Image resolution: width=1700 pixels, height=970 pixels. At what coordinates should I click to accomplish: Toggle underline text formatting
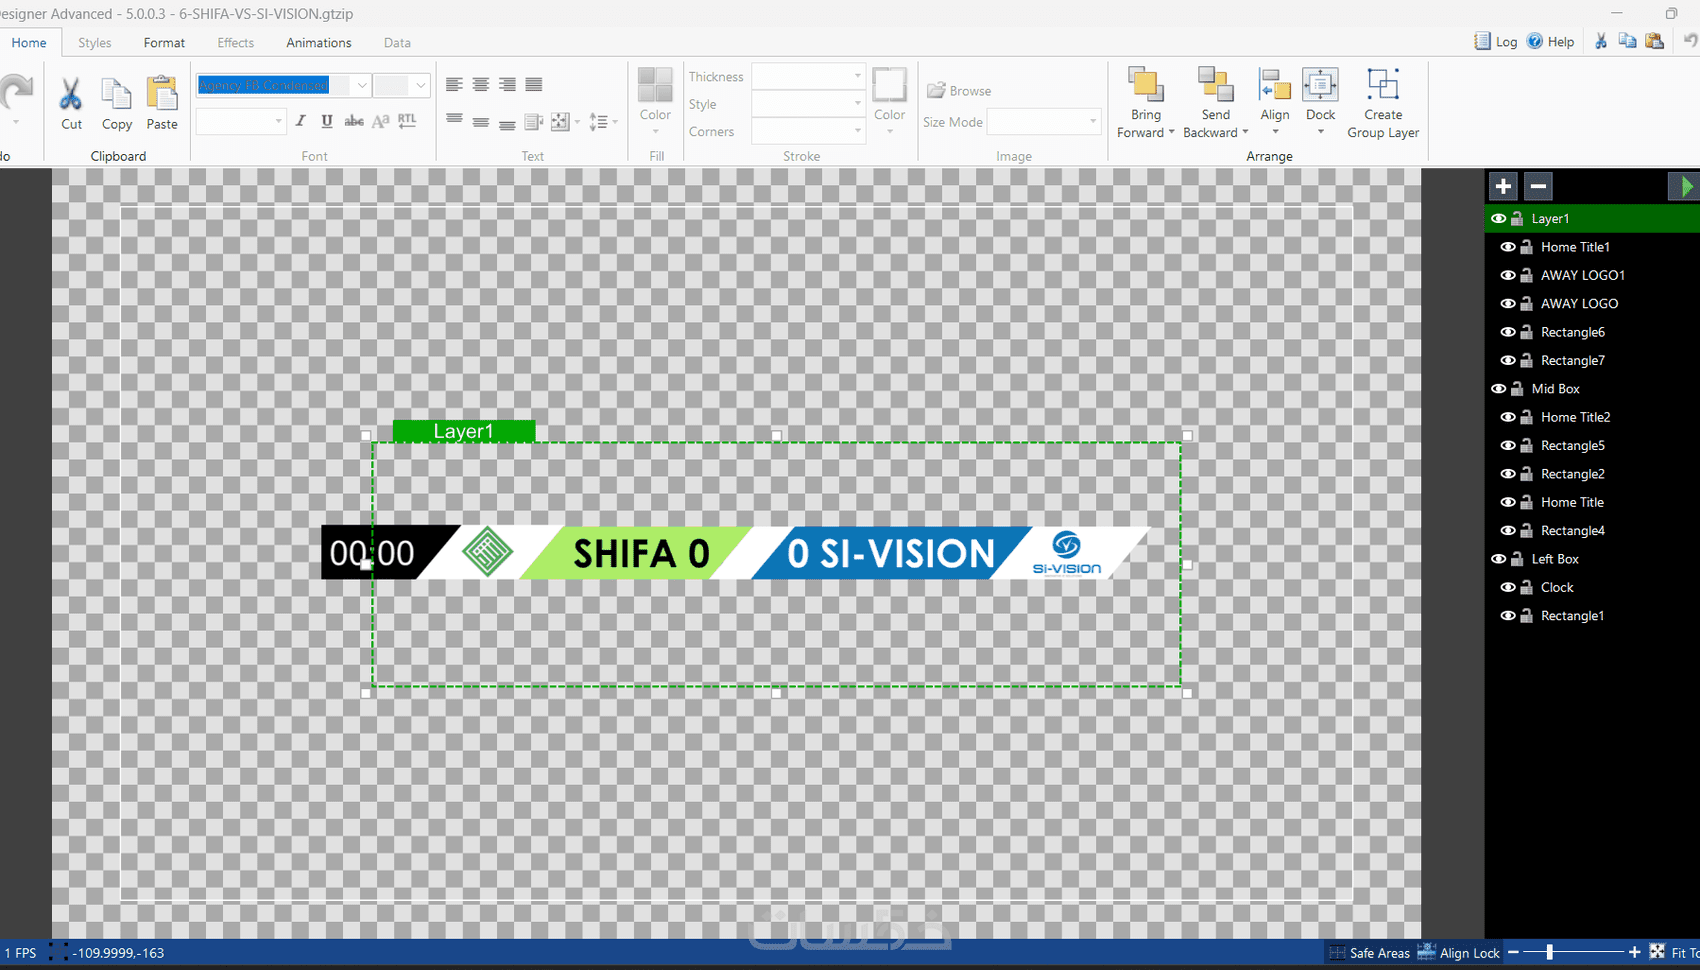pyautogui.click(x=327, y=121)
